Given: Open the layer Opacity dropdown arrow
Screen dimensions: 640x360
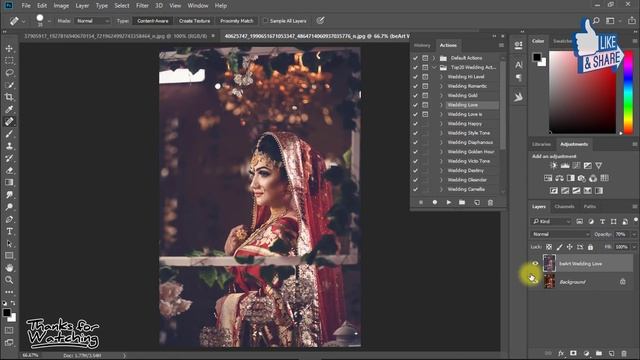Looking at the screenshot, I should (x=634, y=234).
